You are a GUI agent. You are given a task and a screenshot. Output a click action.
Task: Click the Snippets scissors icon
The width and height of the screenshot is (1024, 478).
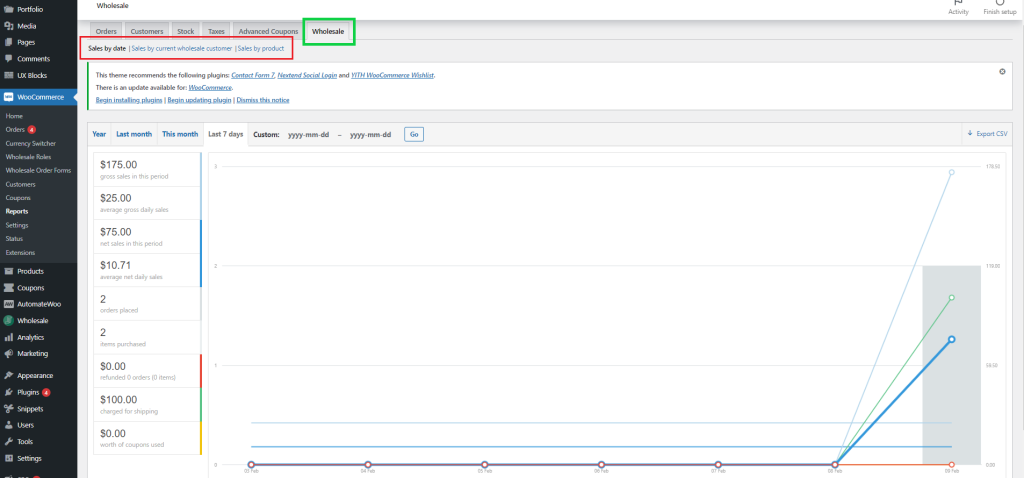tap(9, 408)
